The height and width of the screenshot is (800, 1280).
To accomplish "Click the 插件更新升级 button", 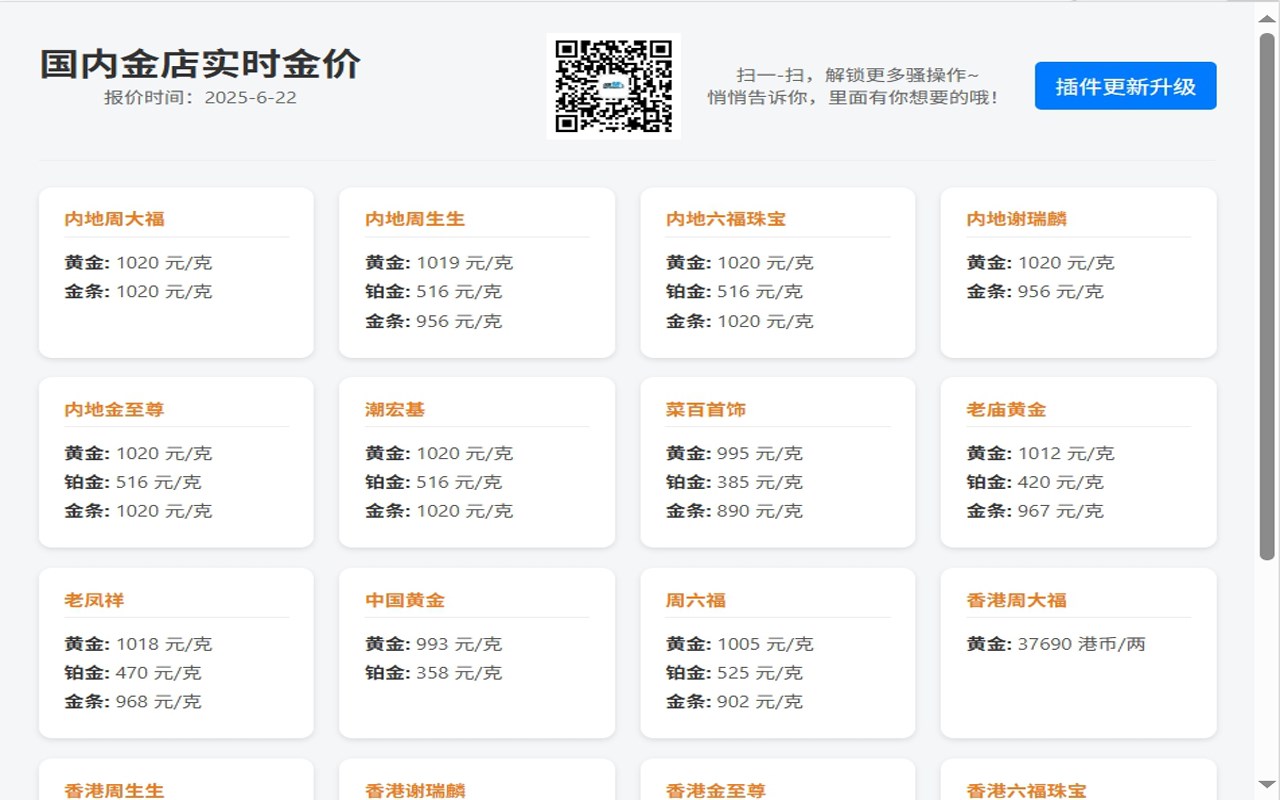I will (x=1124, y=86).
